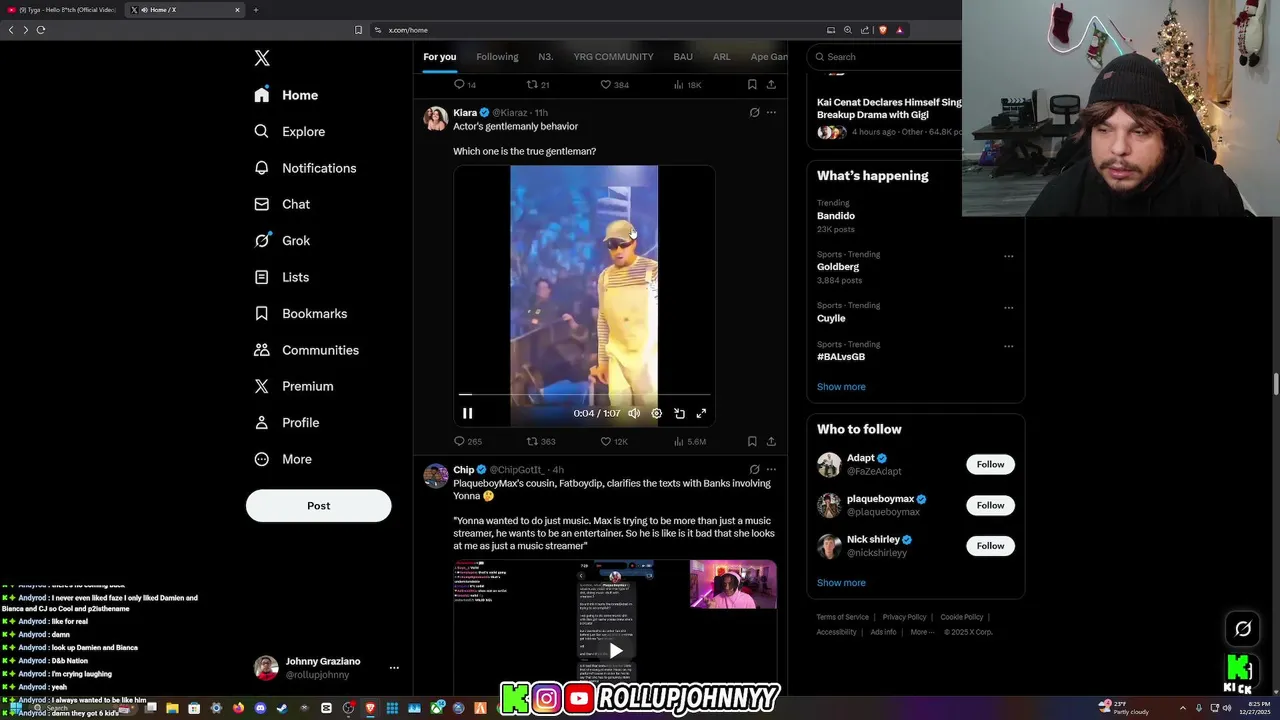
Task: Open account menu dots next to Johnny Graziano
Action: 394,668
